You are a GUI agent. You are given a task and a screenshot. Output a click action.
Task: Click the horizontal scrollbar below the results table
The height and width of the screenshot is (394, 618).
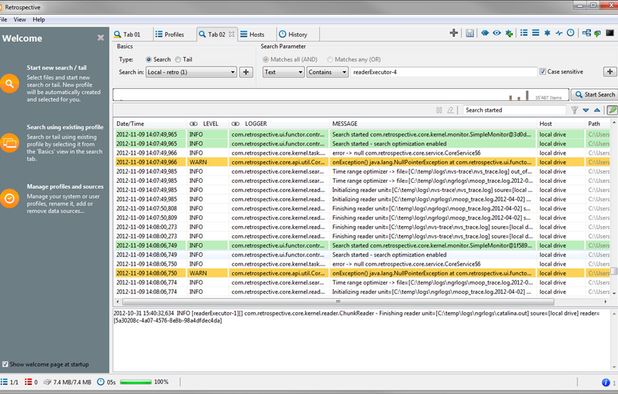coord(338,302)
